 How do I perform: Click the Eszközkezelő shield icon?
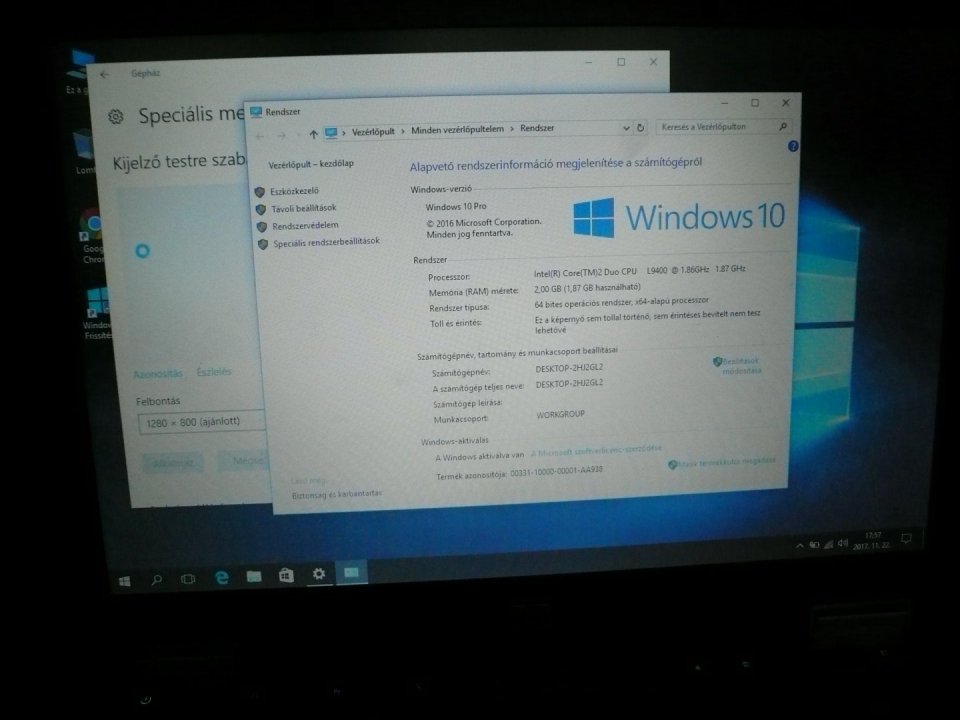[x=260, y=192]
